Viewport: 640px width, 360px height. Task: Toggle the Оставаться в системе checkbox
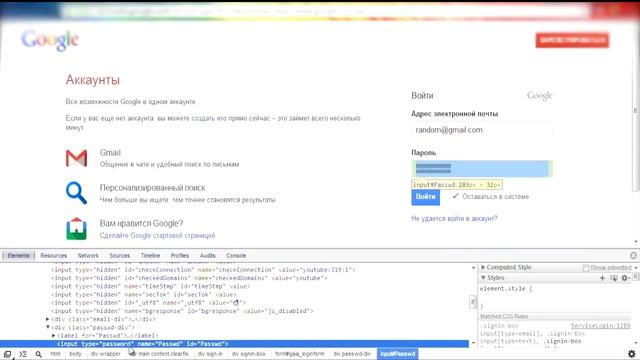click(456, 196)
